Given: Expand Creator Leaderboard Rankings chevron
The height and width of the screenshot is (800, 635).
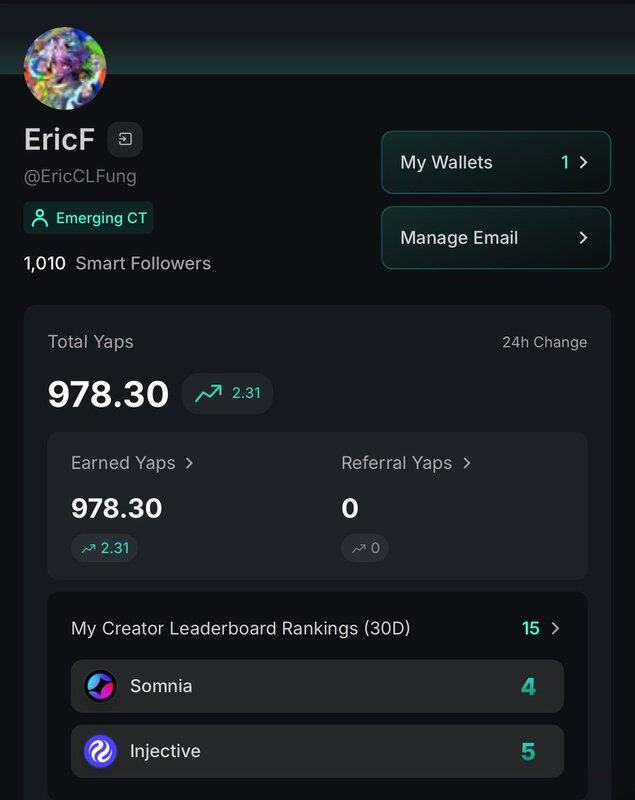Looking at the screenshot, I should [556, 628].
